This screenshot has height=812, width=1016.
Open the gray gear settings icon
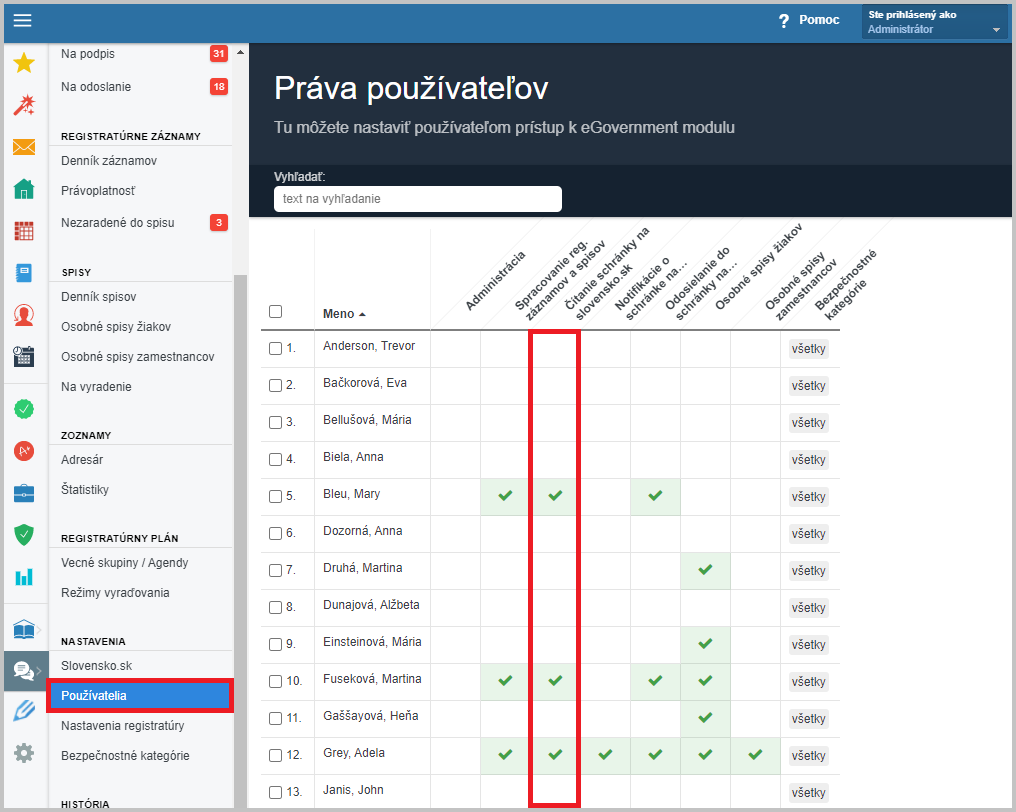click(x=24, y=754)
